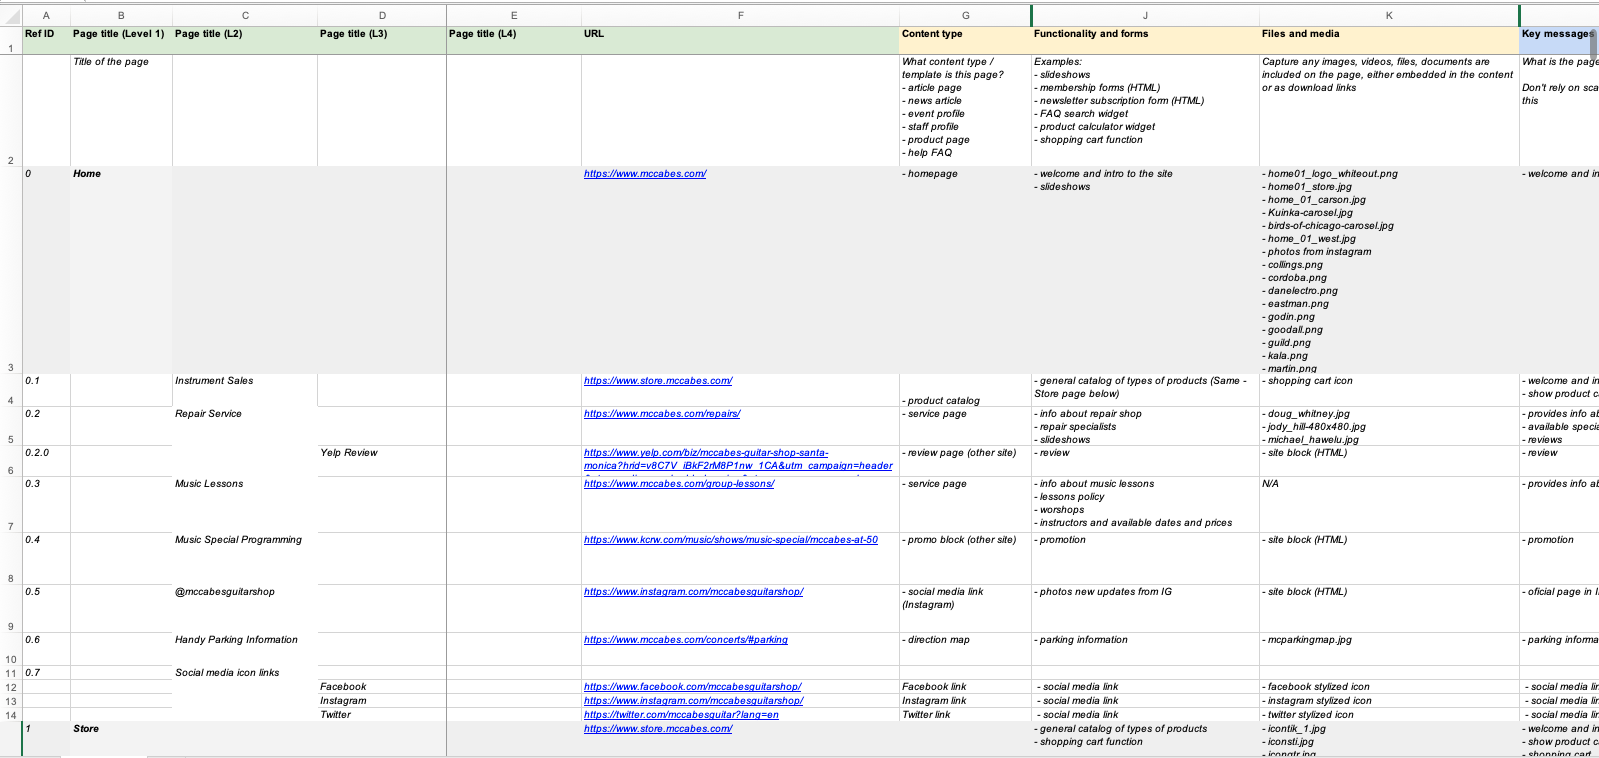Viewport: 1599px width, 758px height.
Task: Open the facebook.com/mccabesguitarshop link
Action: pos(692,687)
